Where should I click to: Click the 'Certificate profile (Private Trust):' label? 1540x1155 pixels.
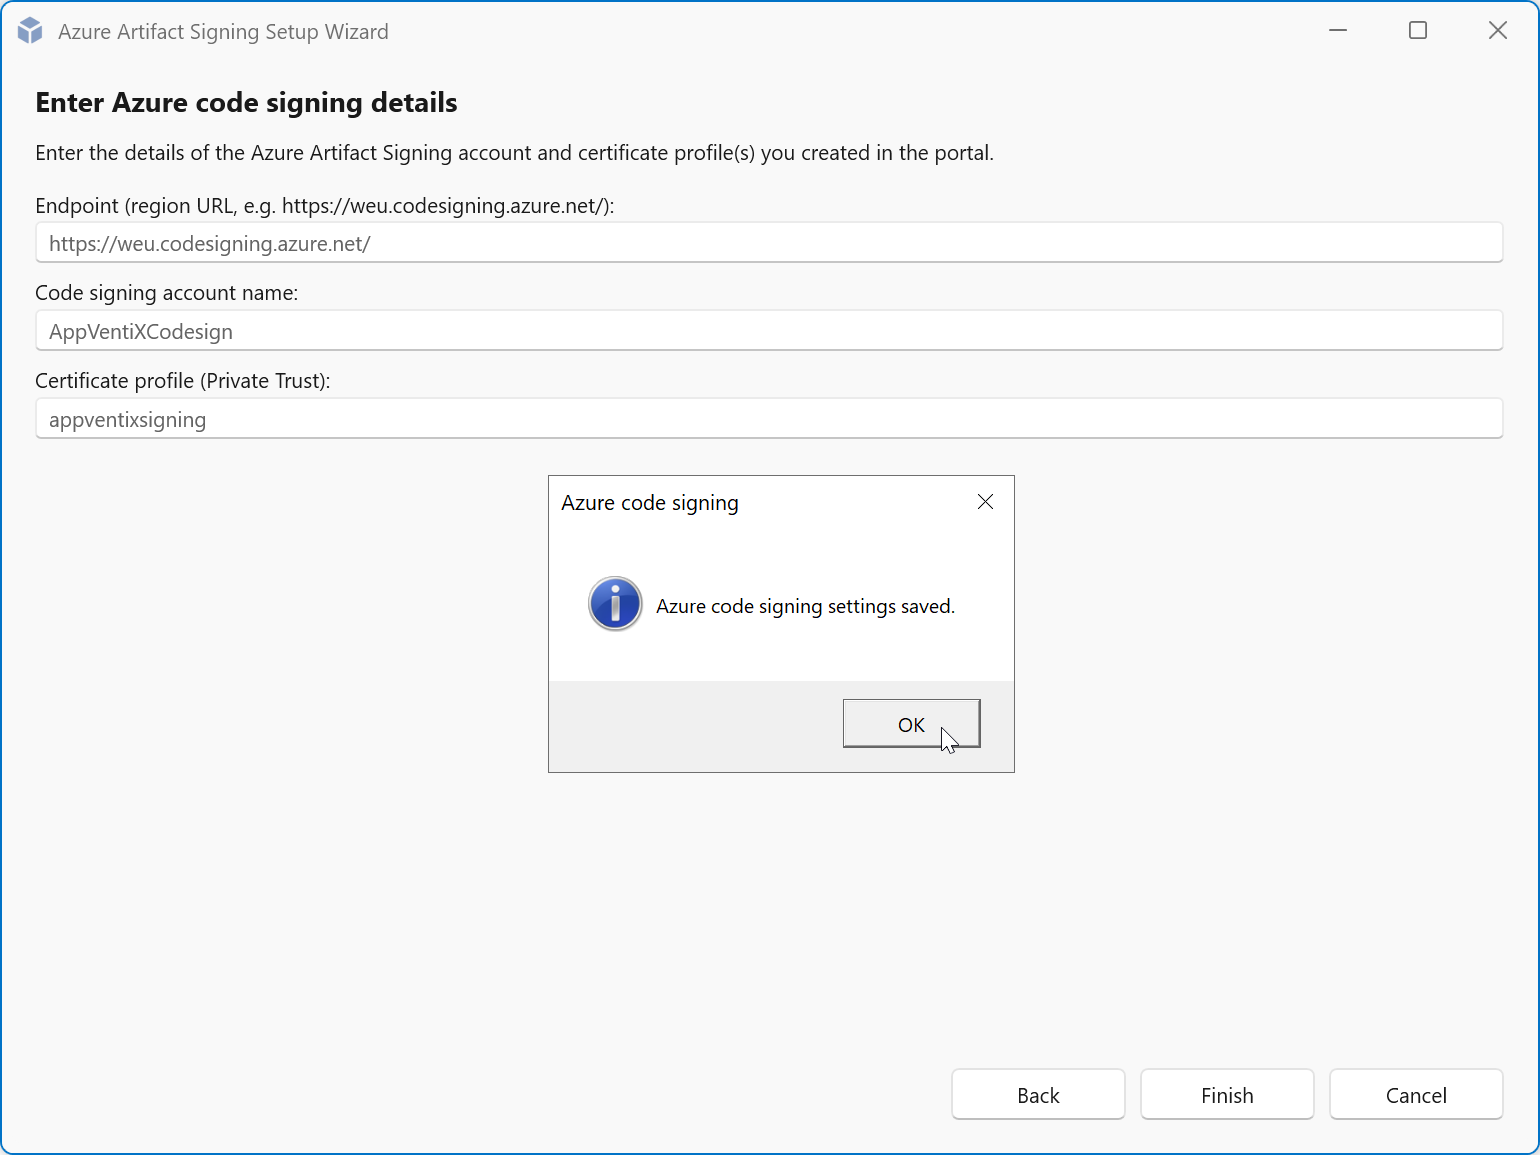pos(183,381)
